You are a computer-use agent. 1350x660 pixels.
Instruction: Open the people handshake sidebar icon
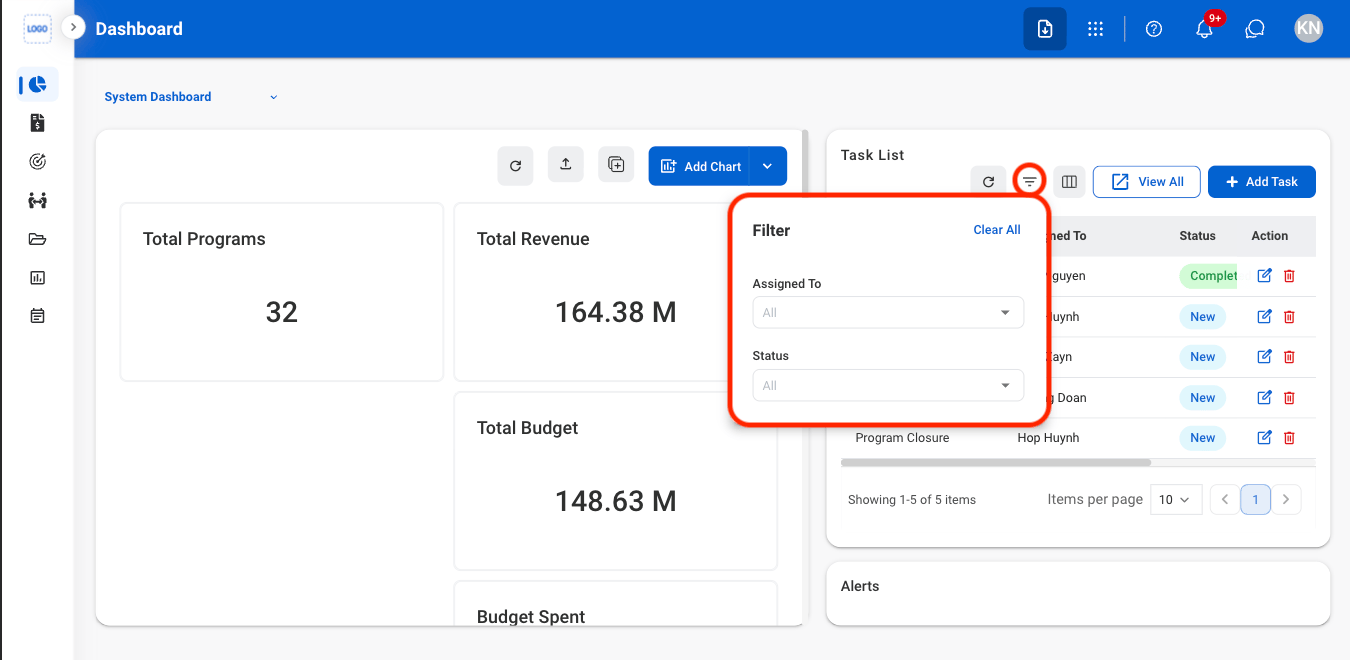coord(38,200)
